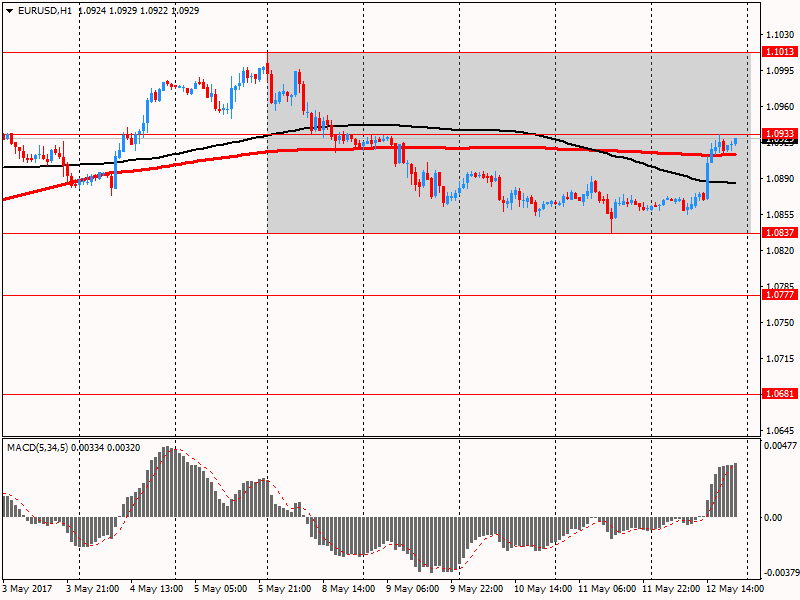Image resolution: width=800 pixels, height=600 pixels.
Task: Click the 1.0855 value on price axis
Action: click(x=780, y=215)
